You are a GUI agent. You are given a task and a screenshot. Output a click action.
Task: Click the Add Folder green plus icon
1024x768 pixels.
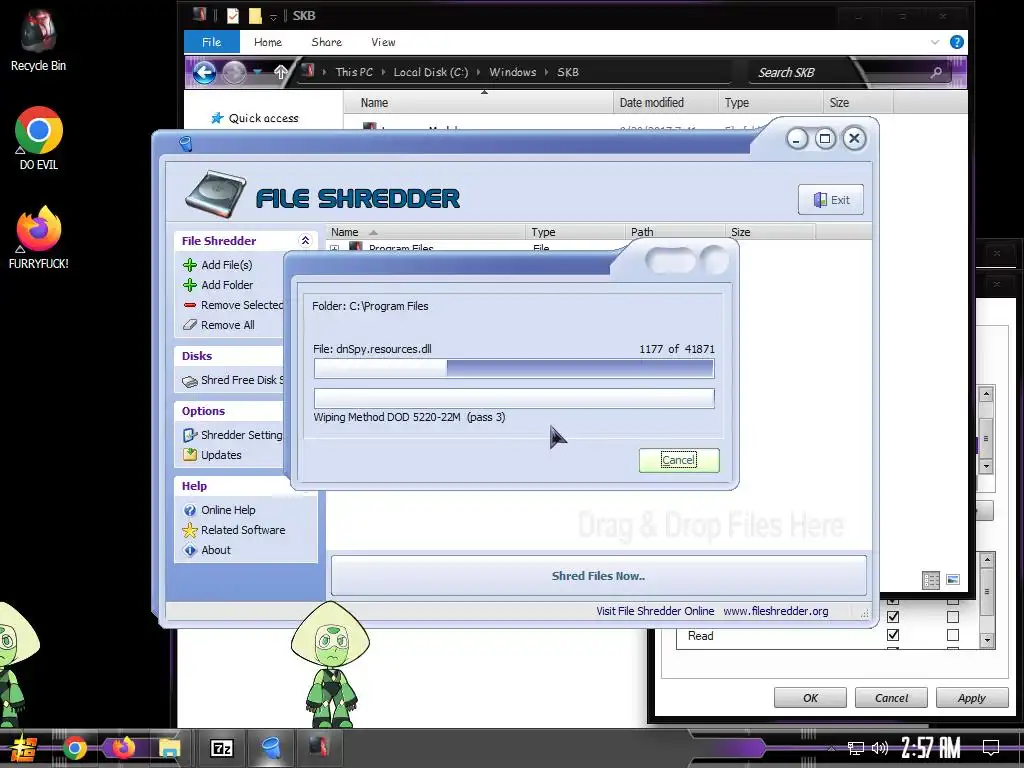190,285
